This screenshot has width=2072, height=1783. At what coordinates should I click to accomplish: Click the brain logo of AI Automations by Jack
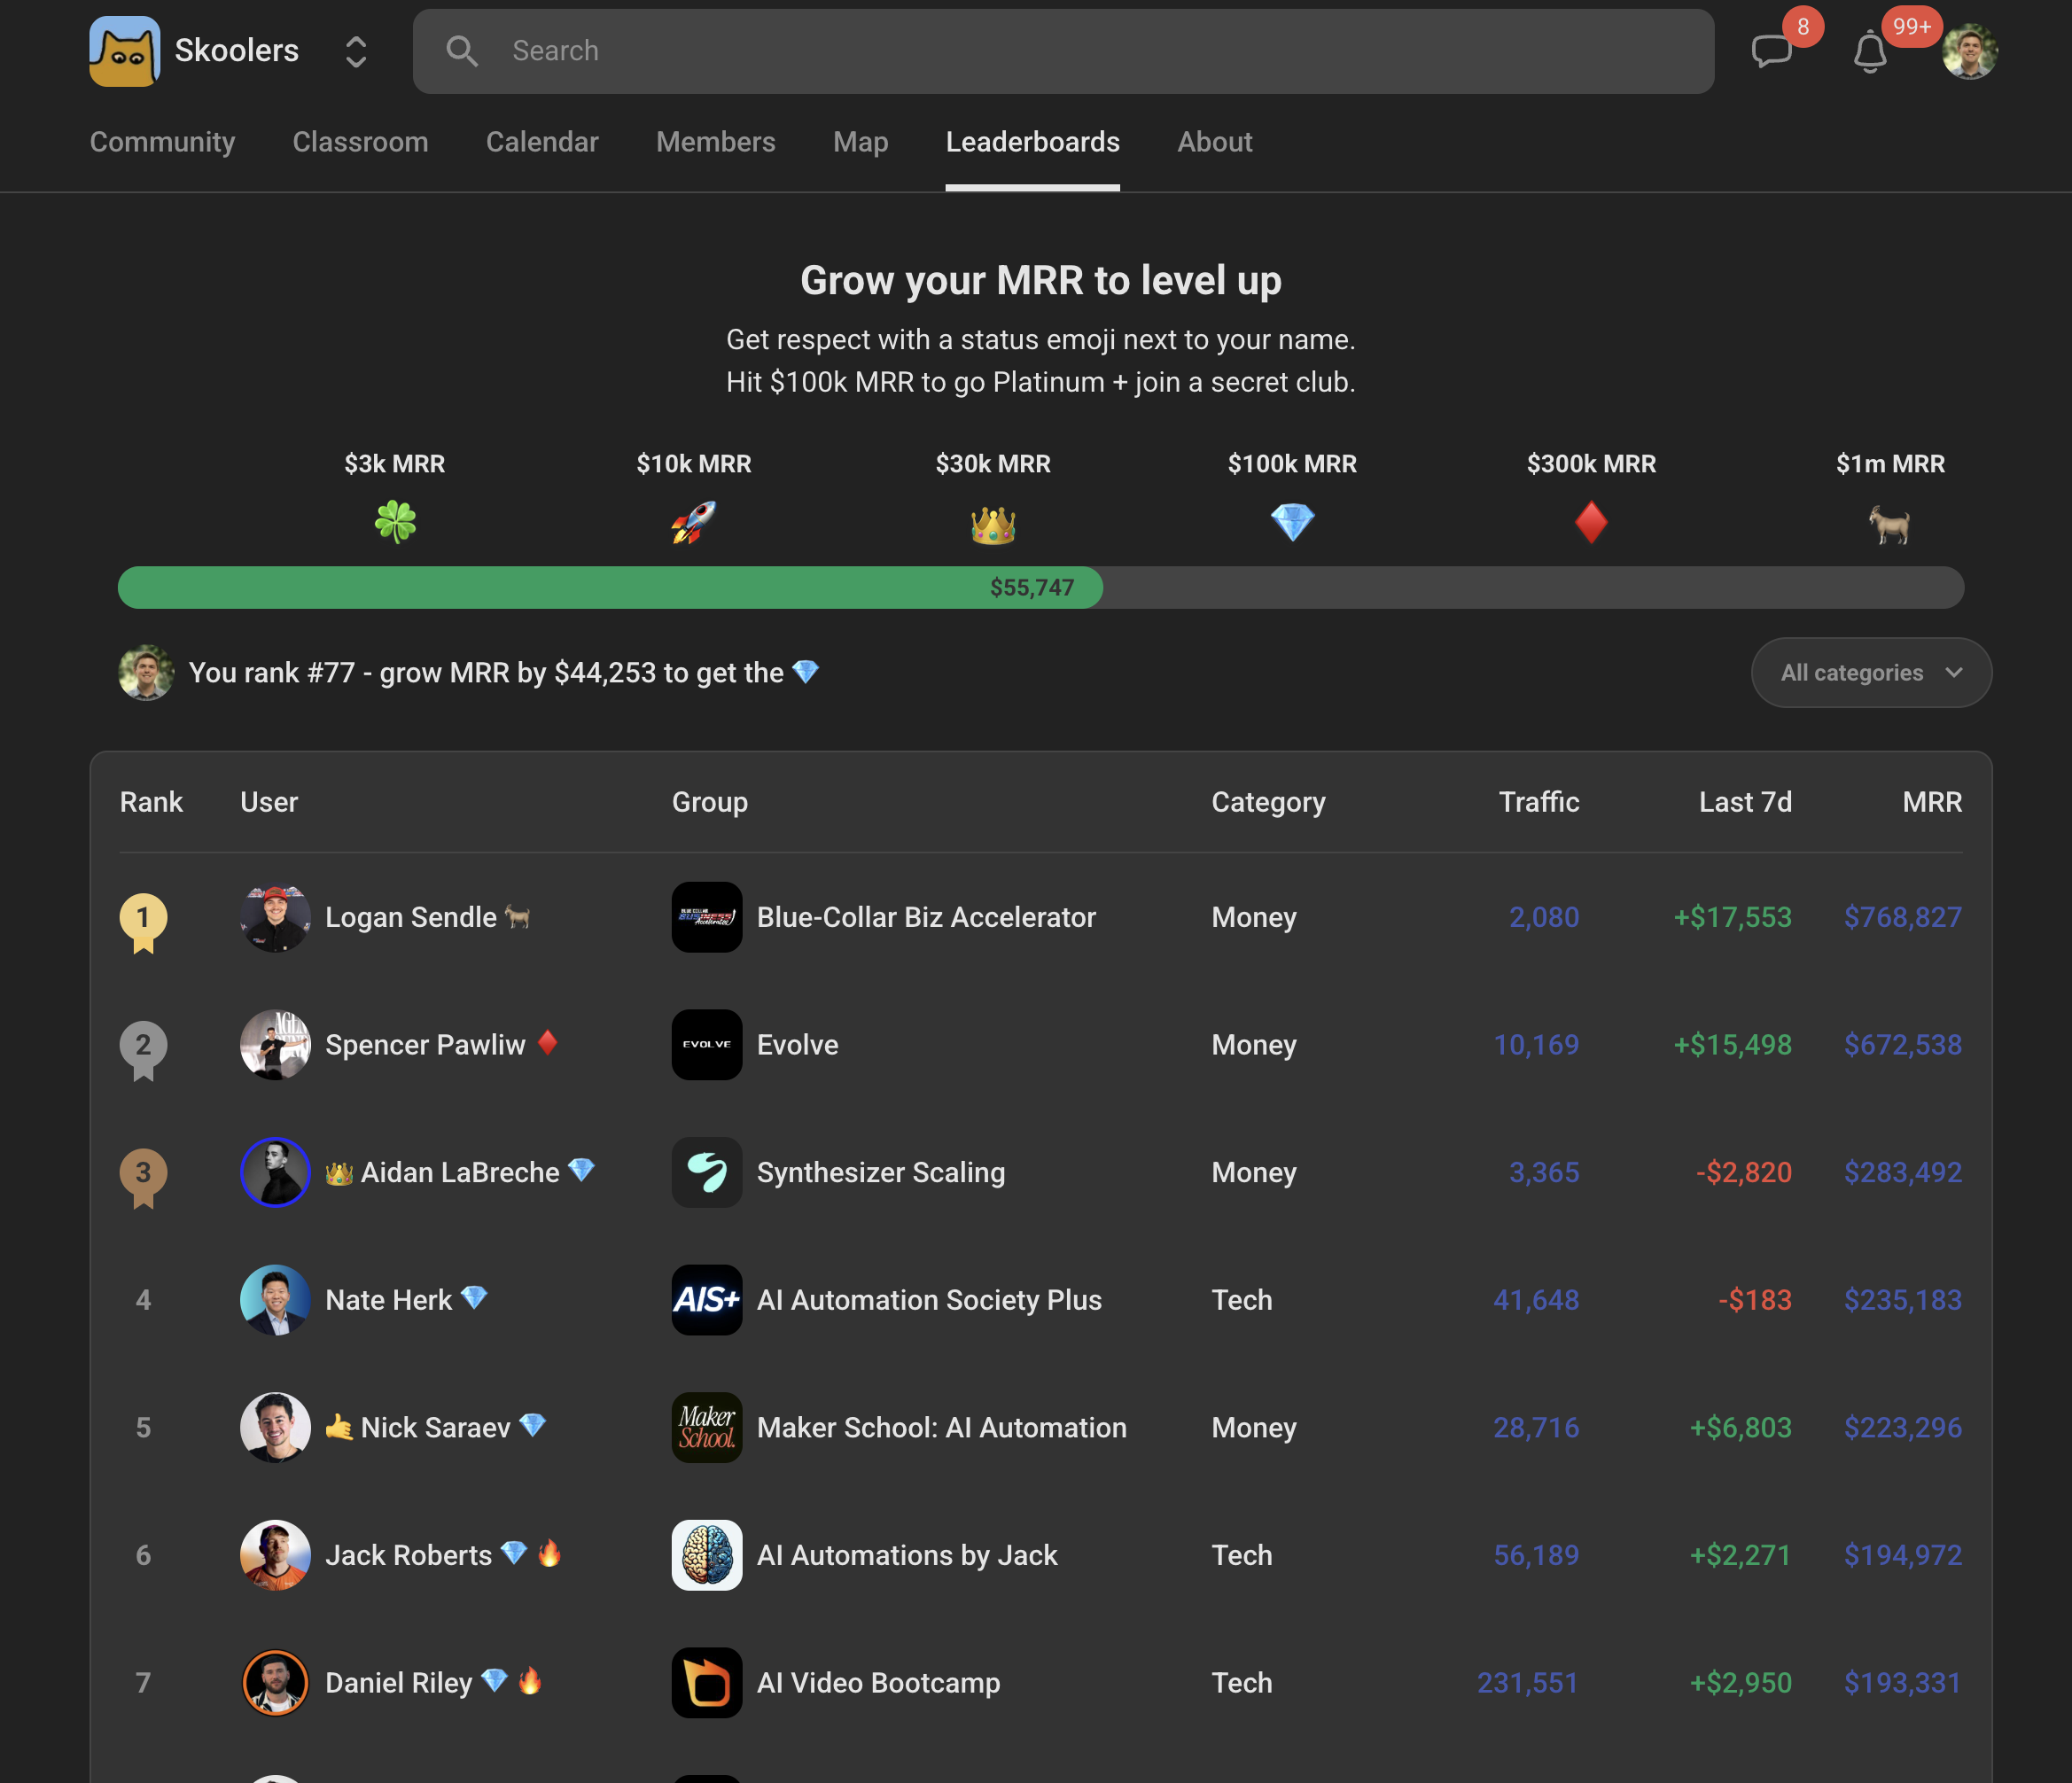[x=707, y=1555]
